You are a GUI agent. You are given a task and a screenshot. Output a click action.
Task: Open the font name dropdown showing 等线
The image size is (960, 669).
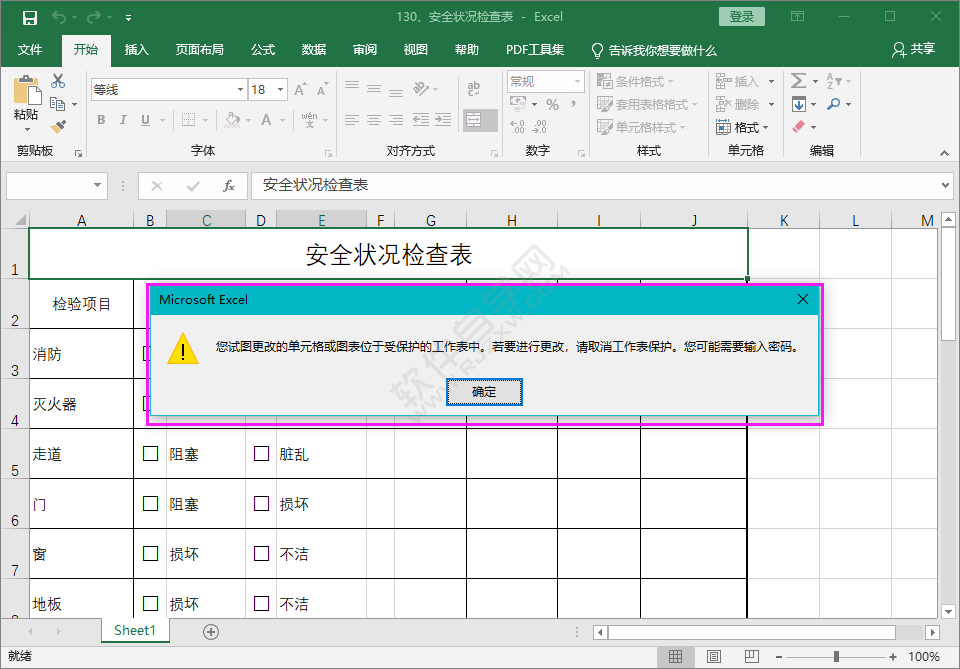[240, 89]
